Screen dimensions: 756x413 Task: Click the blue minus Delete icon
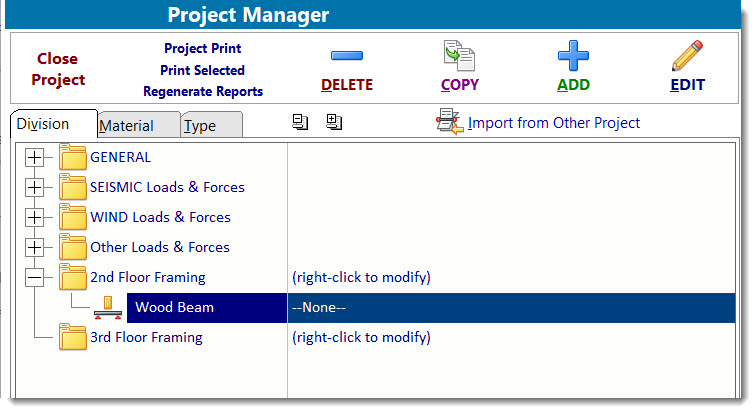[346, 57]
